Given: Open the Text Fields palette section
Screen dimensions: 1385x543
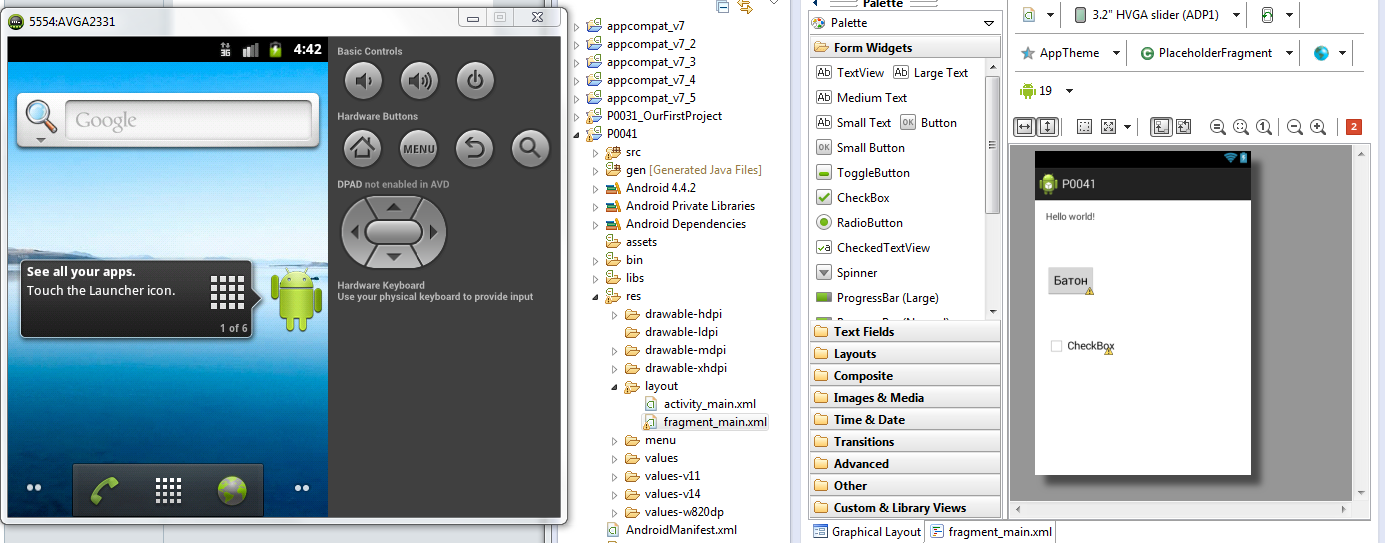Looking at the screenshot, I should coord(905,332).
